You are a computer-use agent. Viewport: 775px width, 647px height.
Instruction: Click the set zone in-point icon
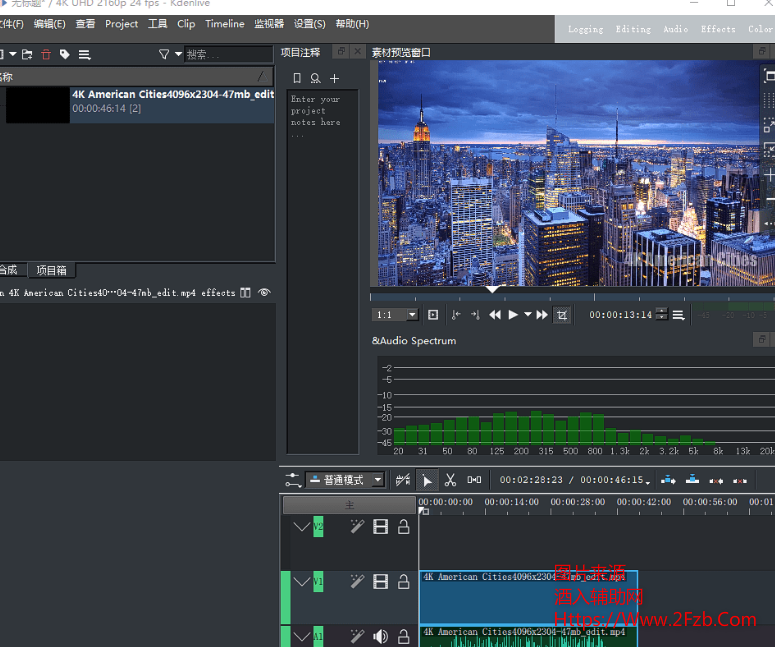point(456,315)
